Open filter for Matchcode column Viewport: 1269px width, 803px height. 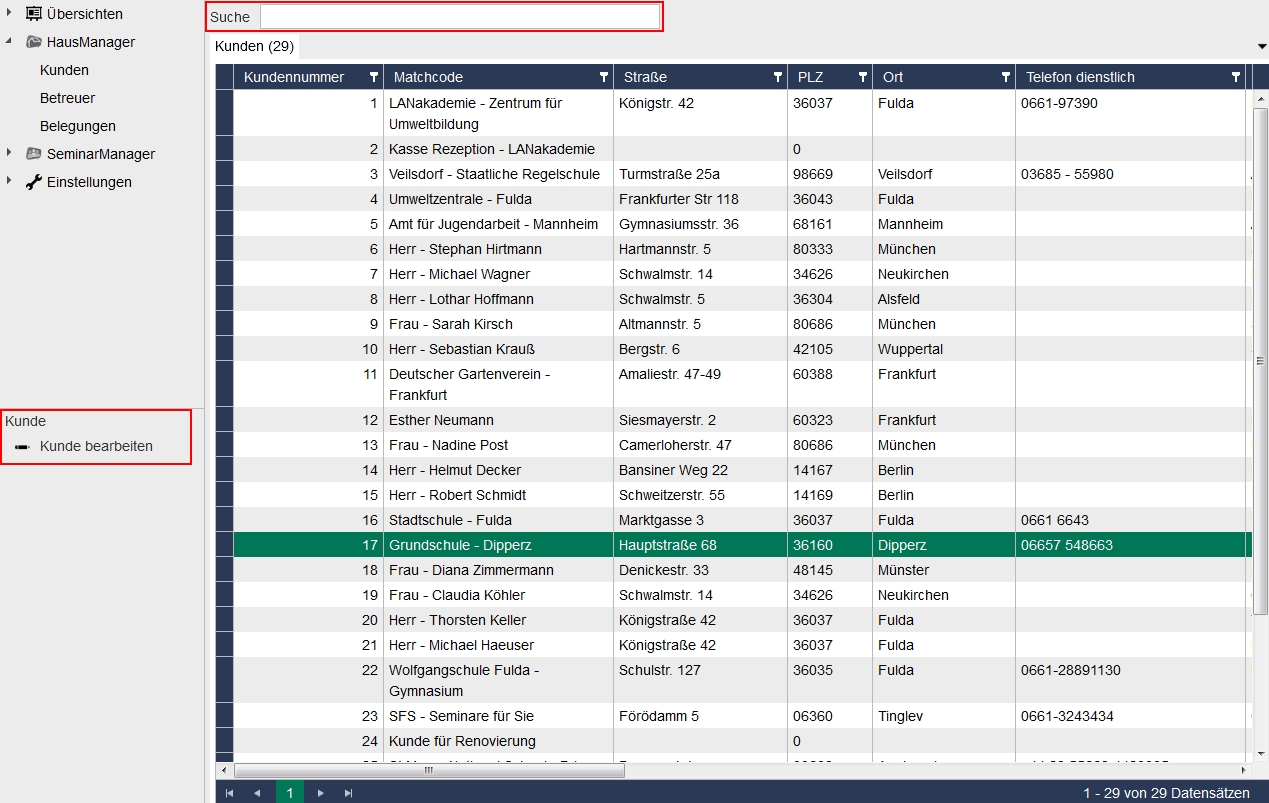(603, 77)
